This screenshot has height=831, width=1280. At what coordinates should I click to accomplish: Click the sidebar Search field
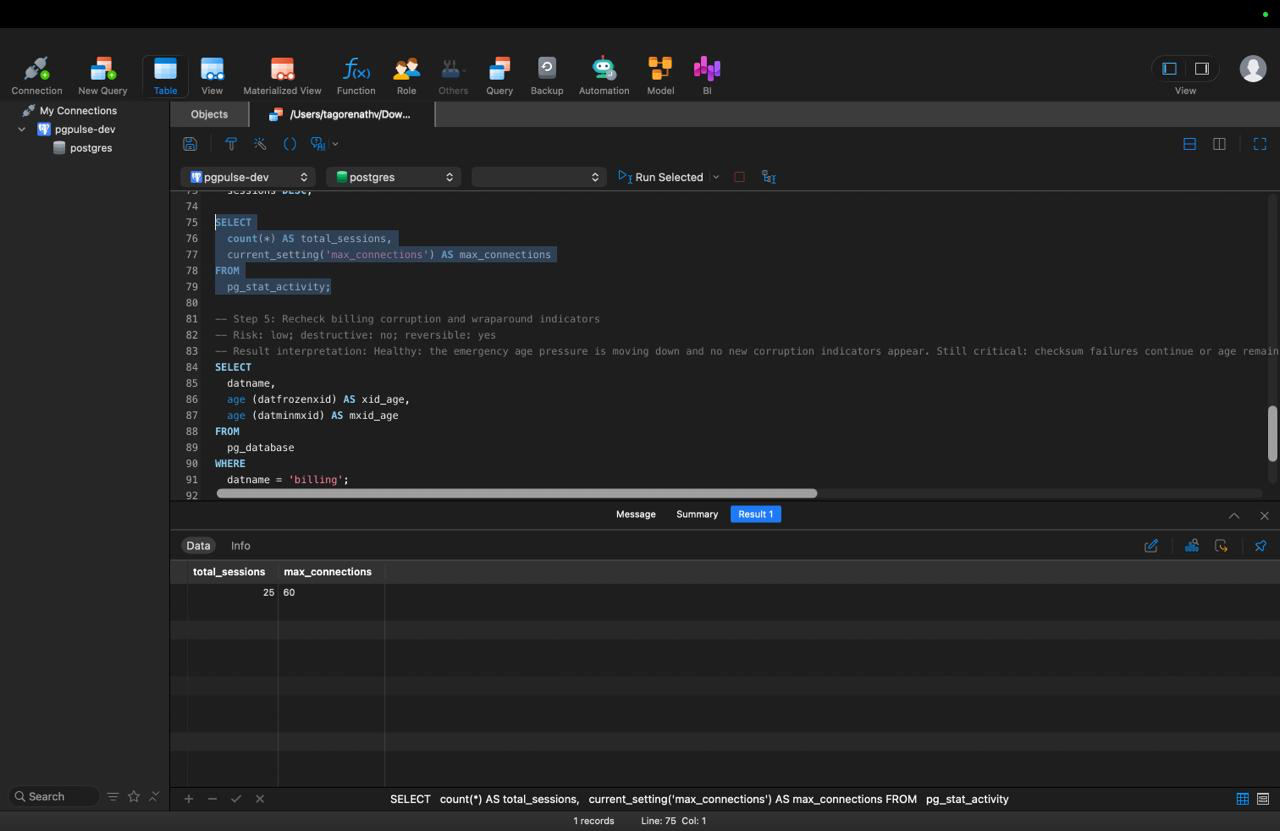coord(55,797)
